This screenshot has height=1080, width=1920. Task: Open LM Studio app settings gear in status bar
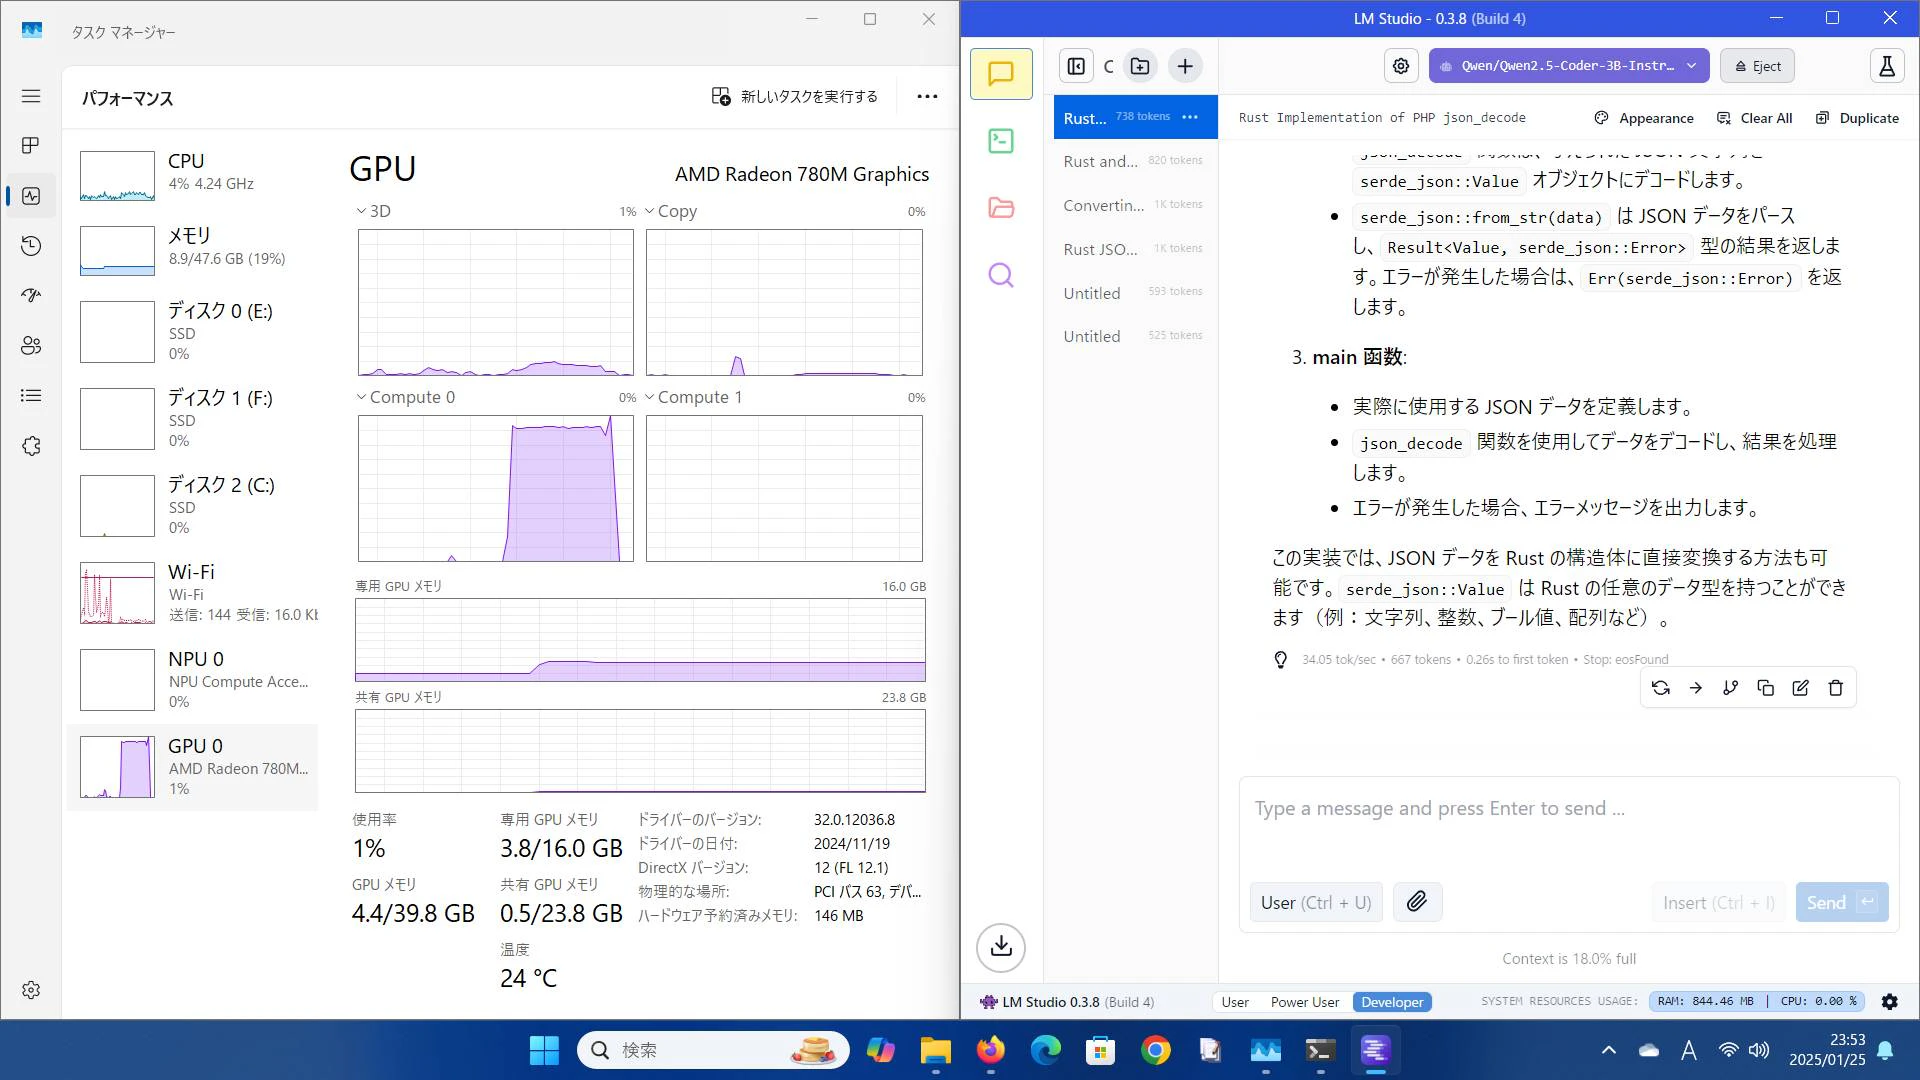(x=1890, y=1002)
